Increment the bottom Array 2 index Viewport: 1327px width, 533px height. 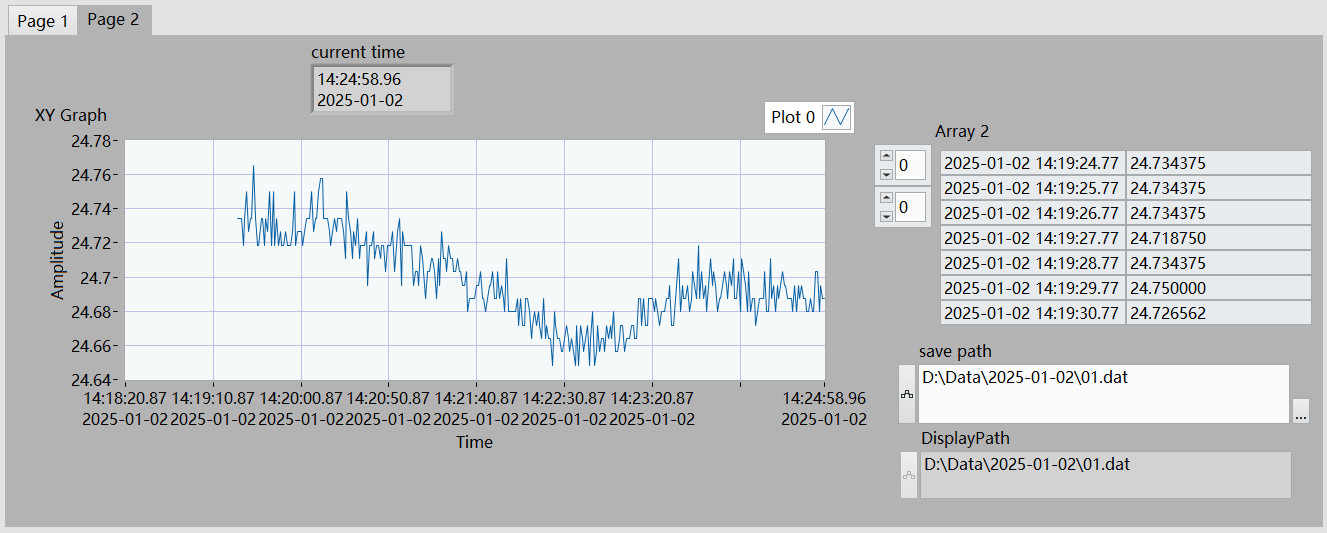pyautogui.click(x=885, y=198)
